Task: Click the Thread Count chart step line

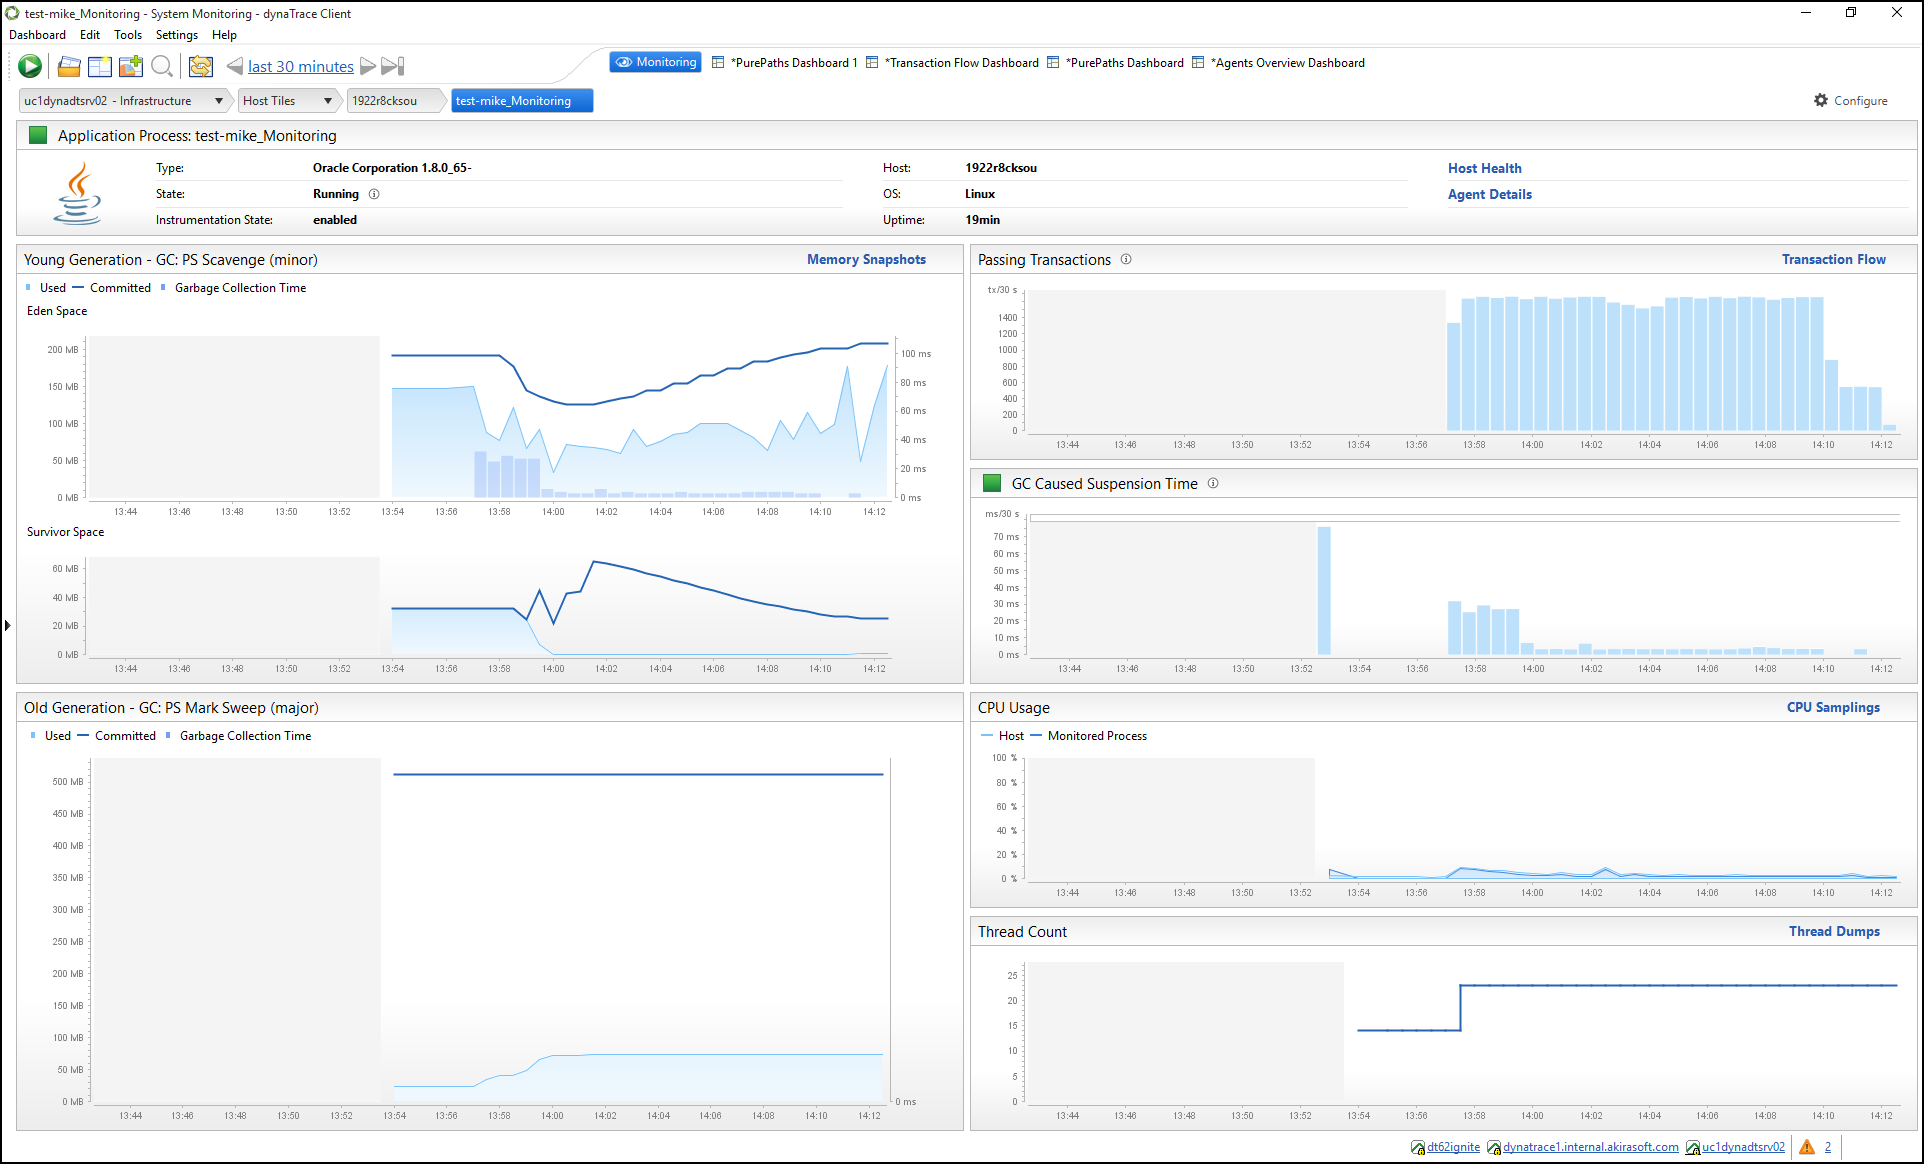Action: coord(1626,1007)
